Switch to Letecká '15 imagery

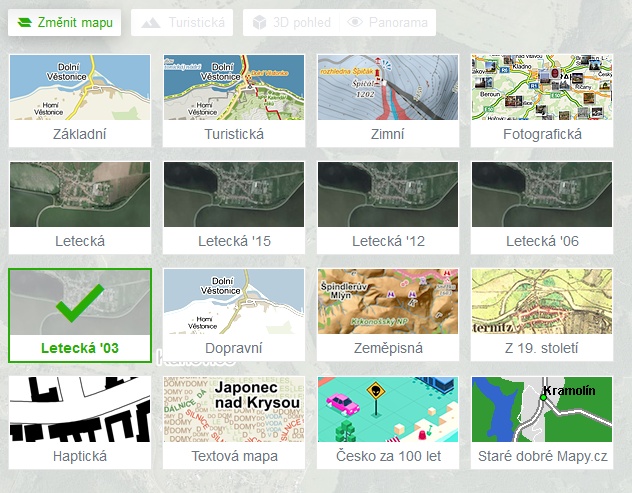234,207
